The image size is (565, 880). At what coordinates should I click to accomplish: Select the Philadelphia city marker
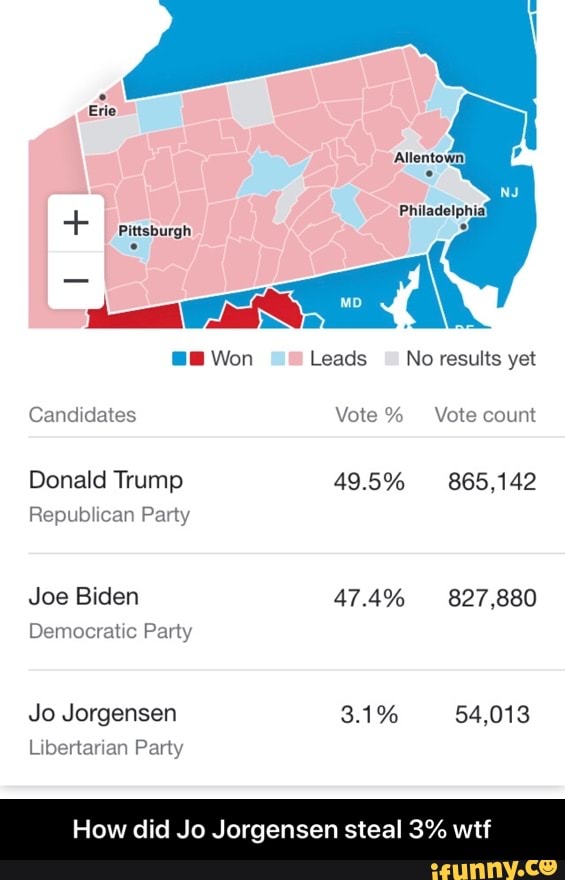pyautogui.click(x=463, y=227)
